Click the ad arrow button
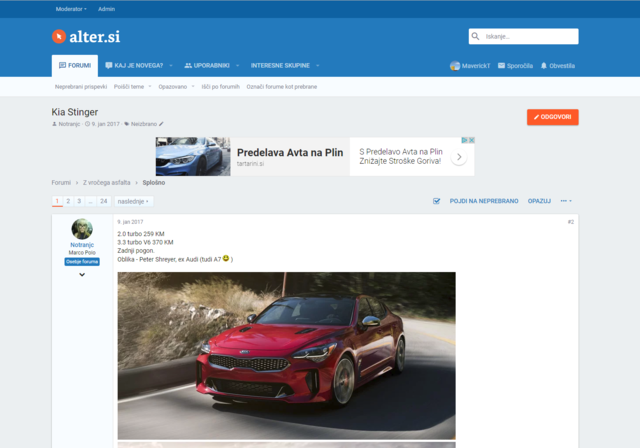Screen dimensions: 640x448 (459, 157)
